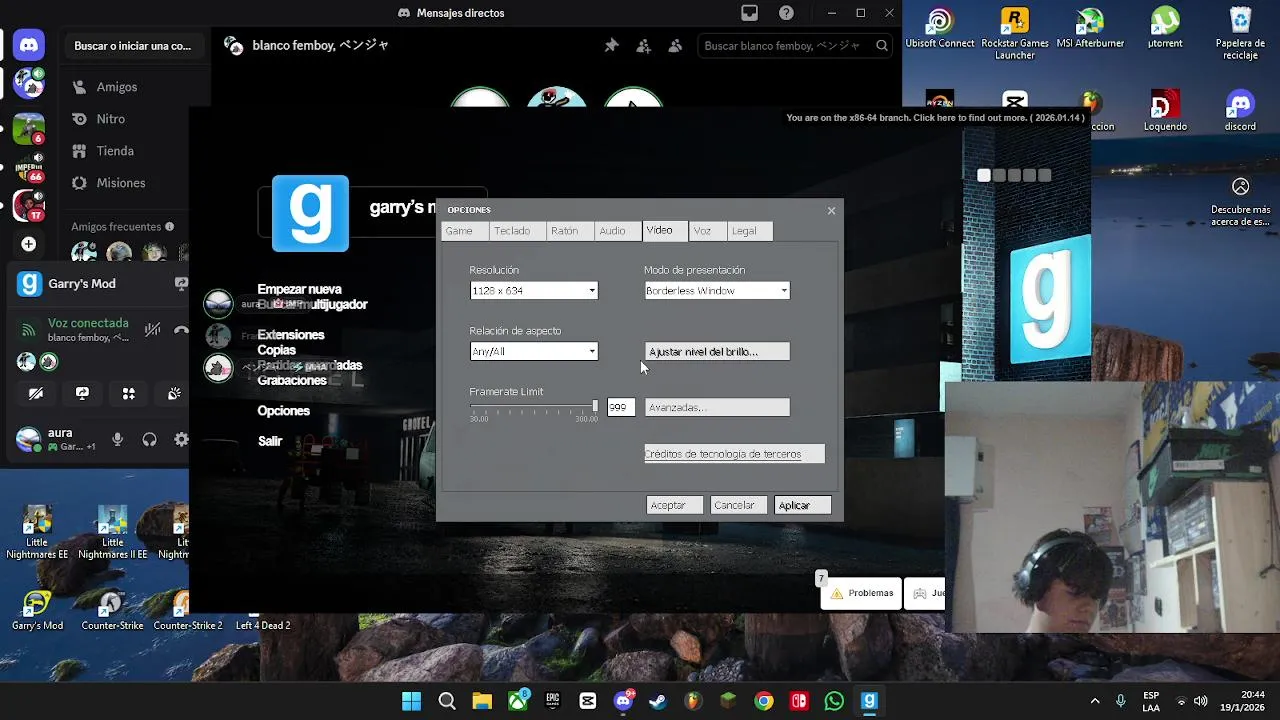The image size is (1280, 720).
Task: Click Salir in Garry's Mod menu
Action: tap(270, 441)
